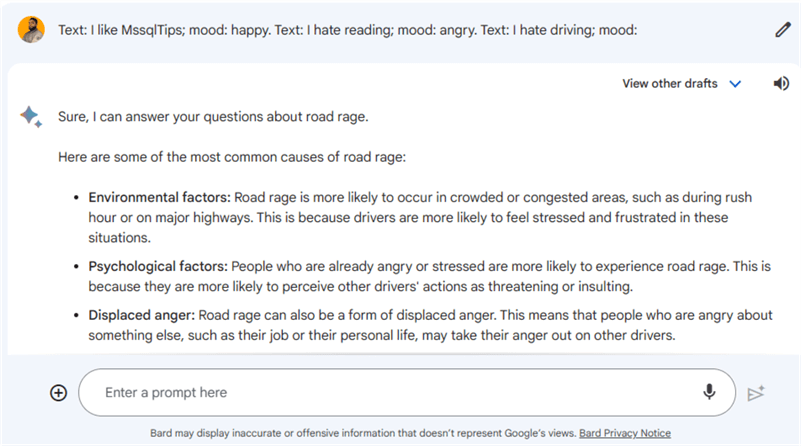
Task: Click the plus icon to upload
Action: click(59, 393)
